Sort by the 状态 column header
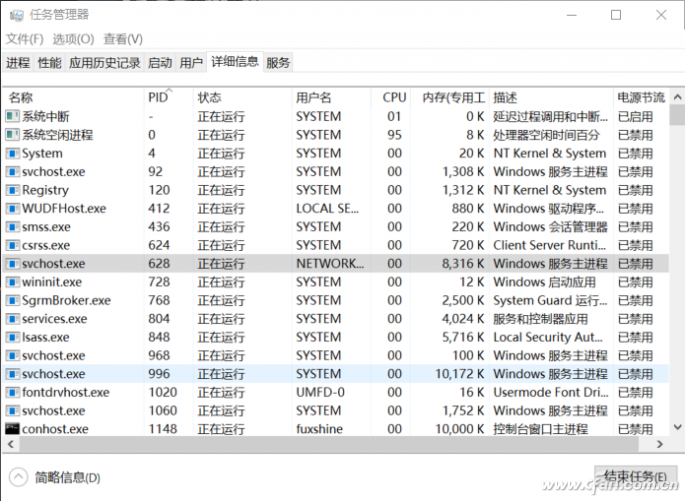Screen dimensions: 685x501 pos(242,97)
